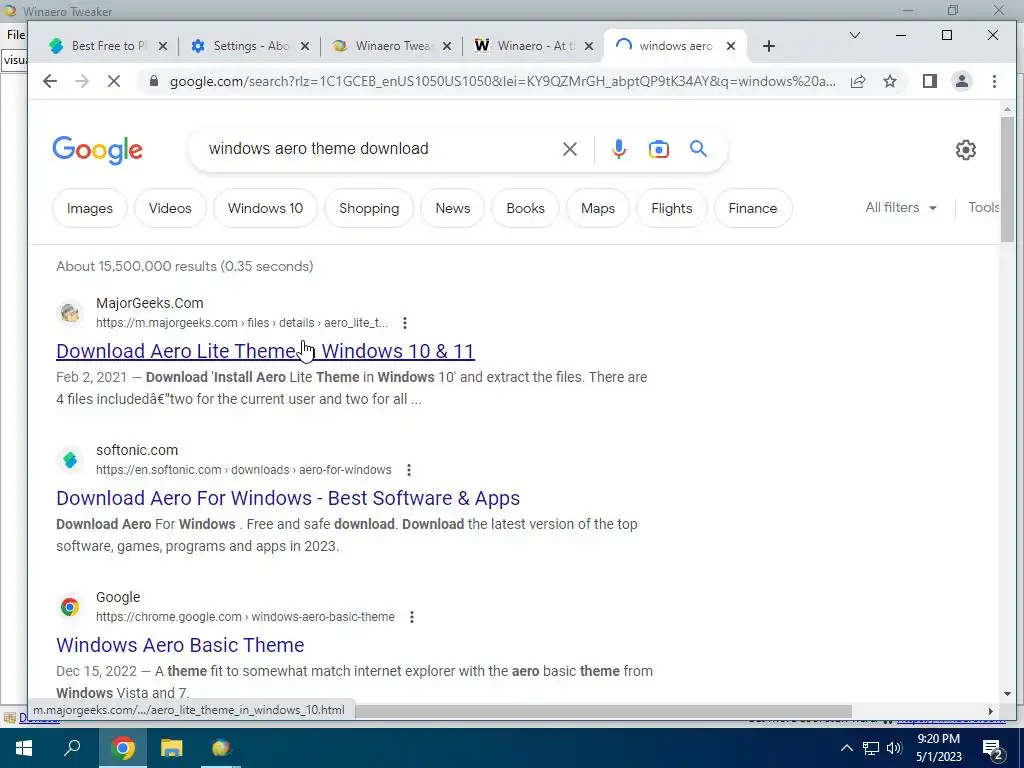Close the Winaero Tweaker tab
Viewport: 1024px width, 768px height.
[447, 46]
